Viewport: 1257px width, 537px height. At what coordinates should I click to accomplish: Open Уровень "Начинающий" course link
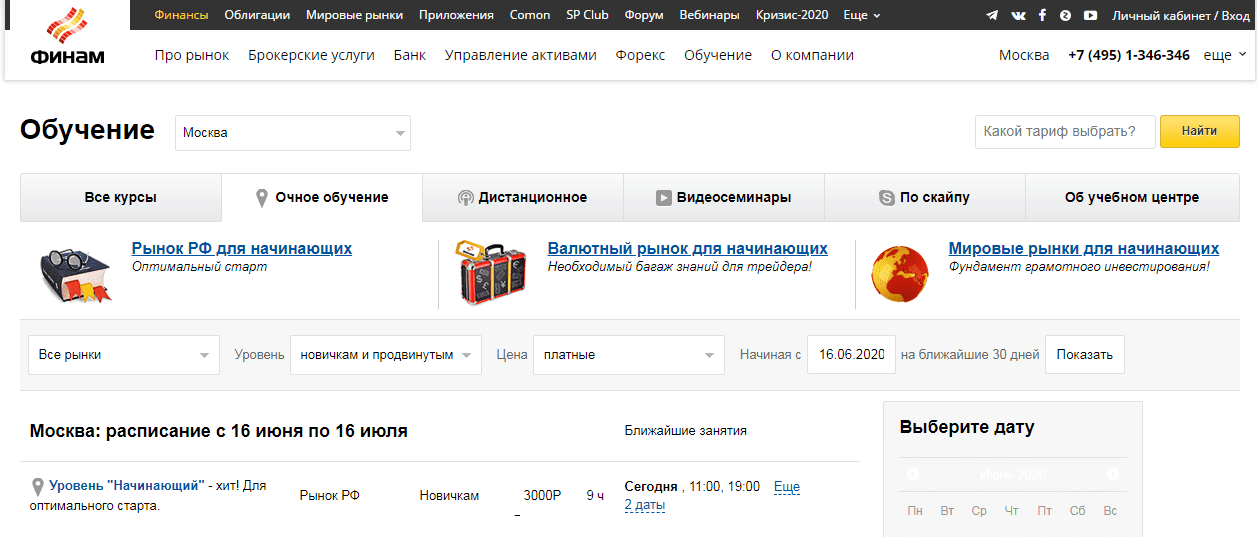(127, 486)
